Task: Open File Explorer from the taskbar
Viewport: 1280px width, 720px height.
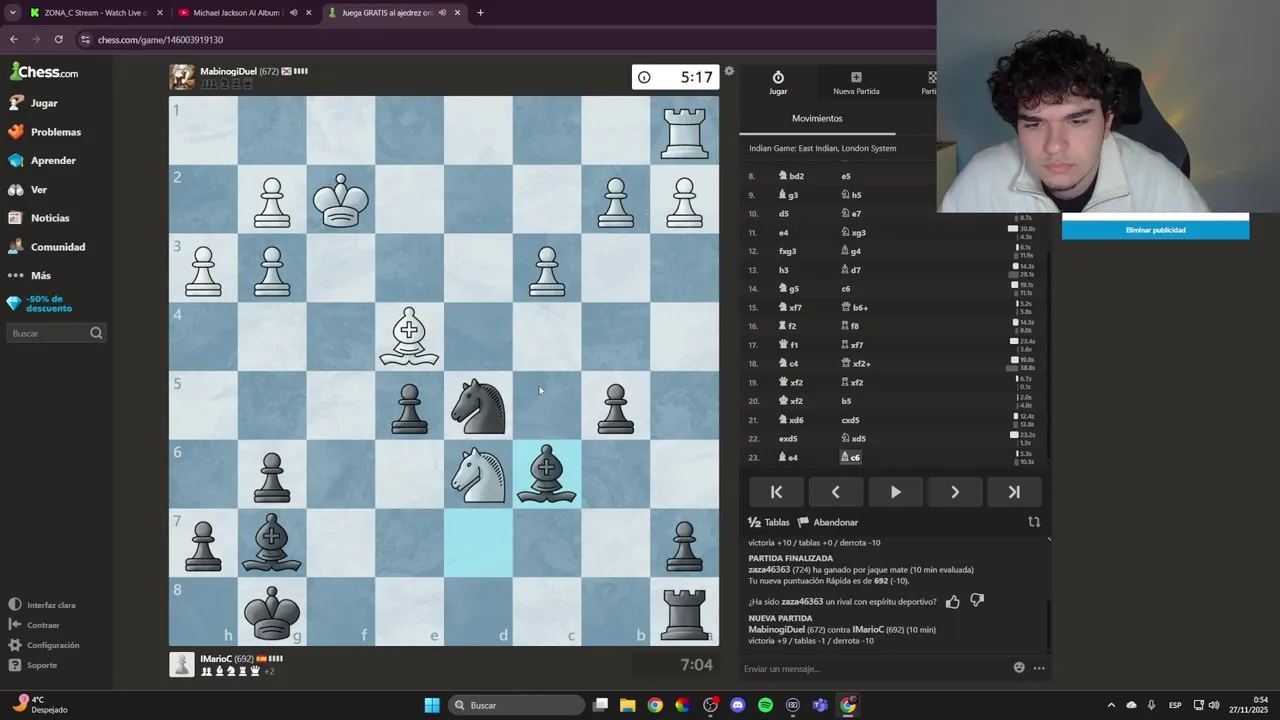Action: pos(627,705)
